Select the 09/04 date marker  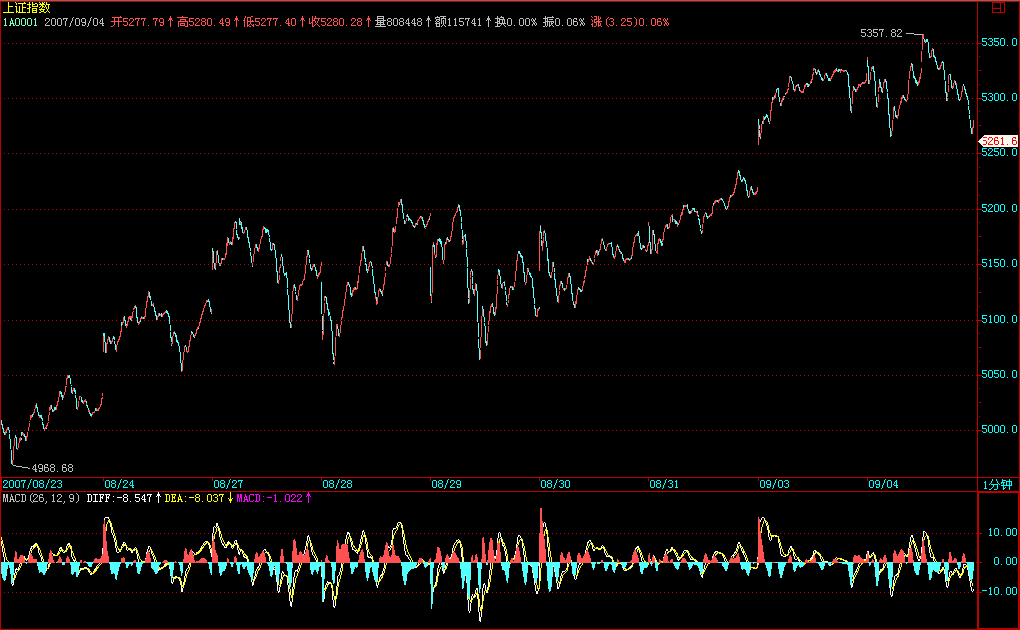coord(883,483)
